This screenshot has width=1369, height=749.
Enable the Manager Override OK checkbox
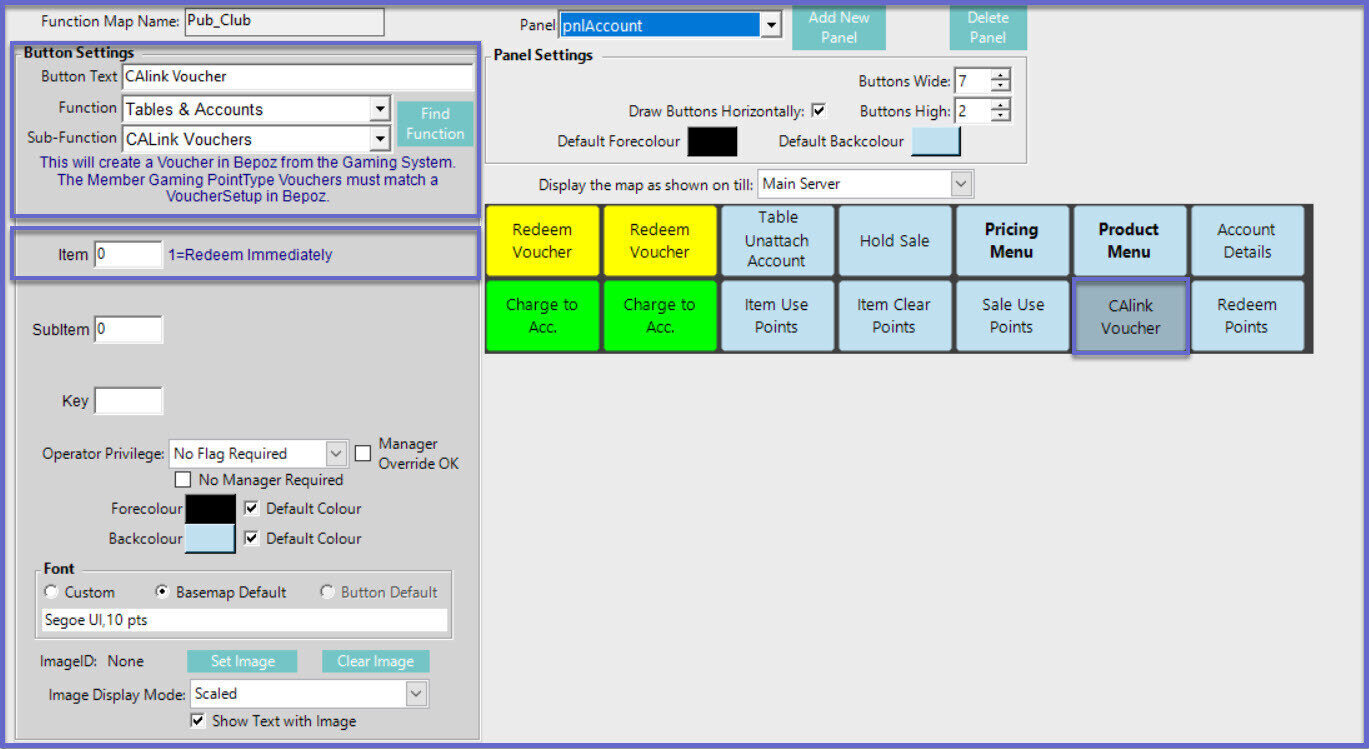(364, 454)
